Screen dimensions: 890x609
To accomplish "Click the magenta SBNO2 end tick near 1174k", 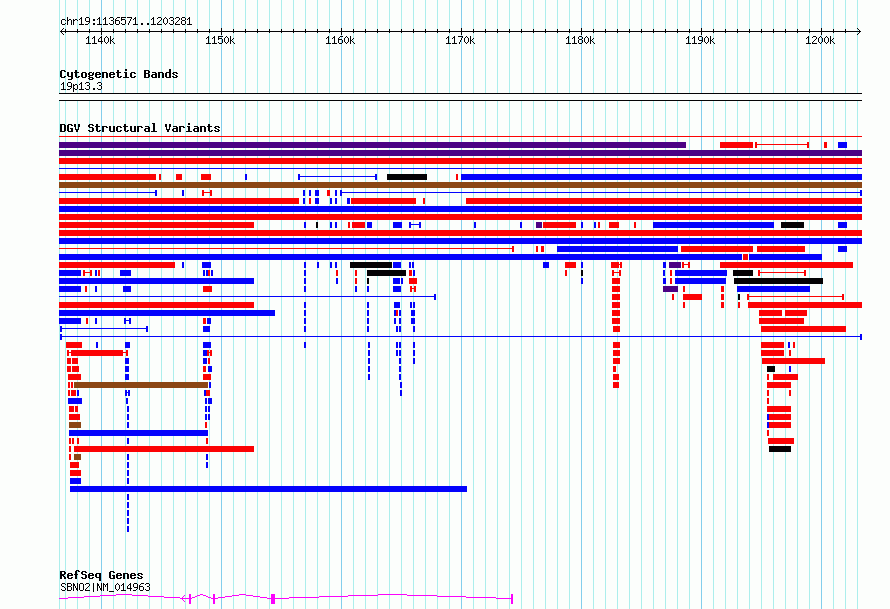I will tap(512, 598).
